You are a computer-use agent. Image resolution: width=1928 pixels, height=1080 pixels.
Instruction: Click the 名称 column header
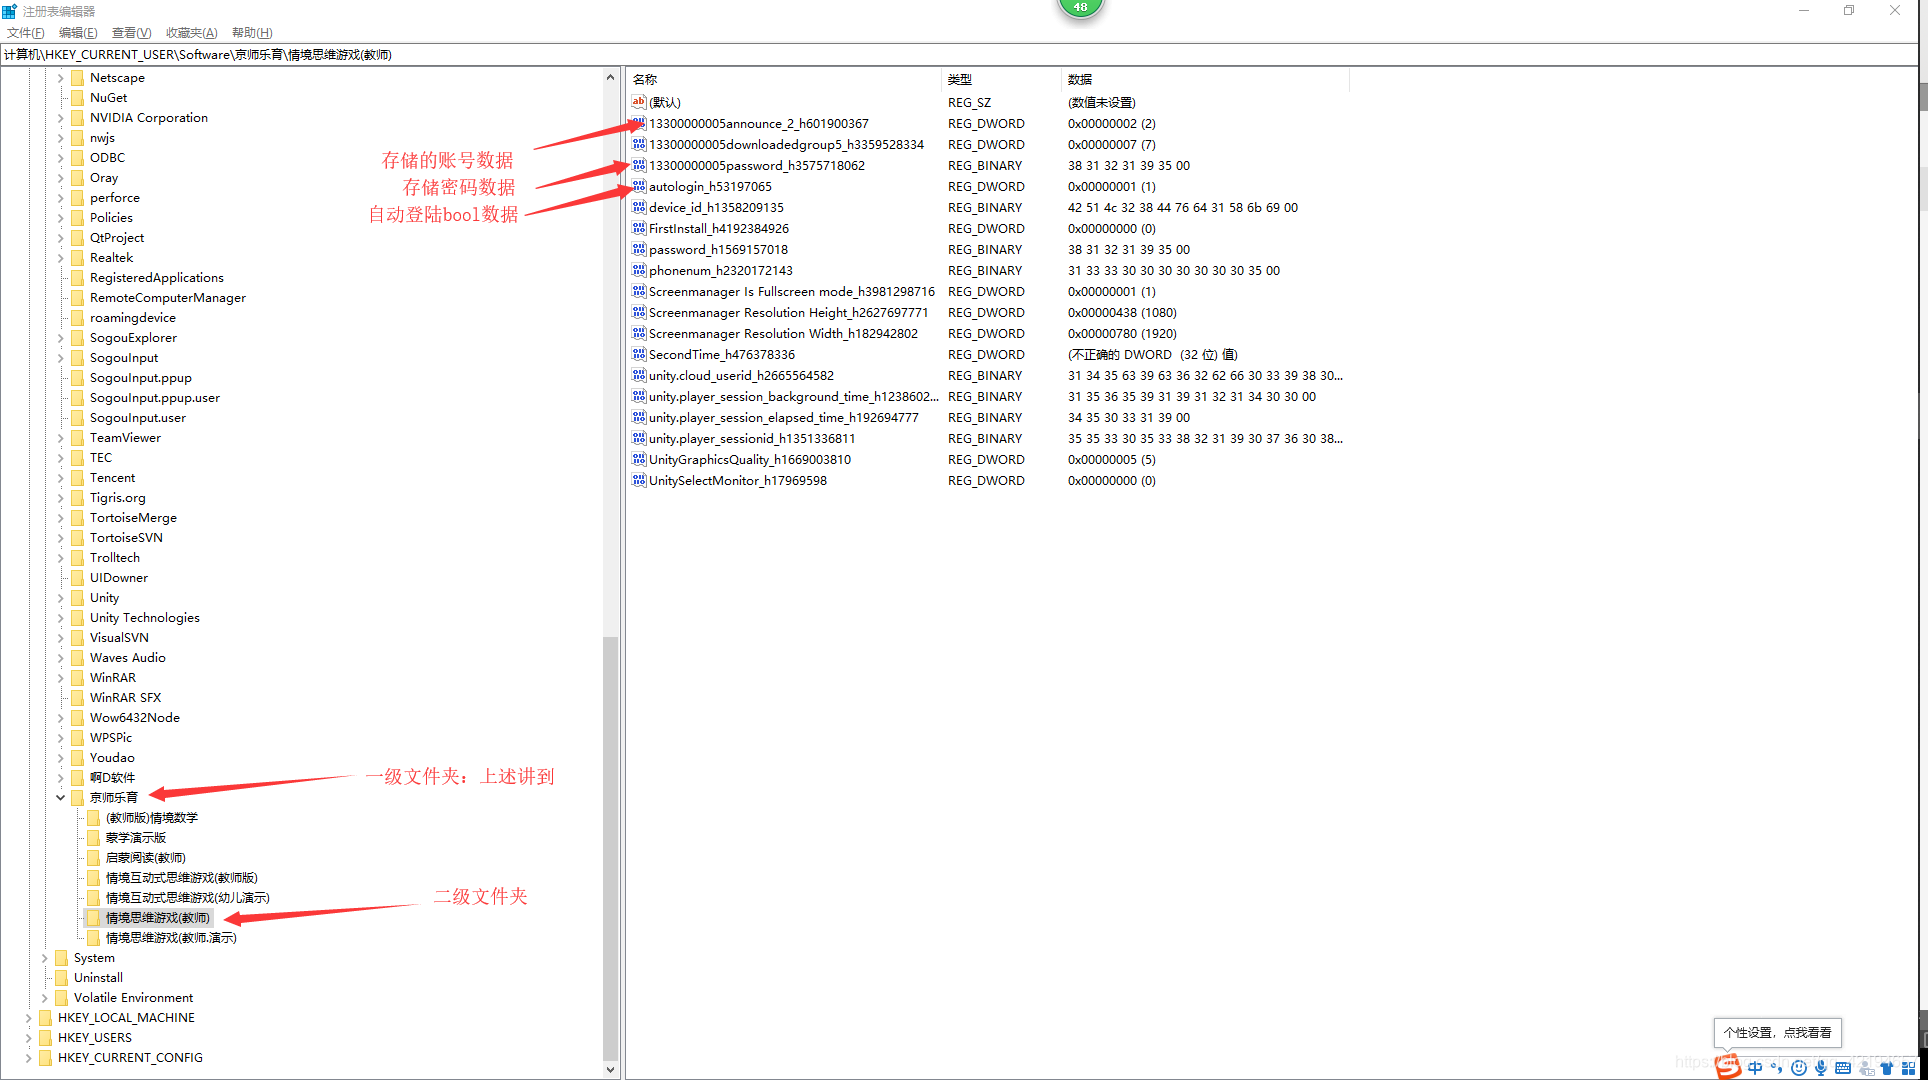[784, 79]
